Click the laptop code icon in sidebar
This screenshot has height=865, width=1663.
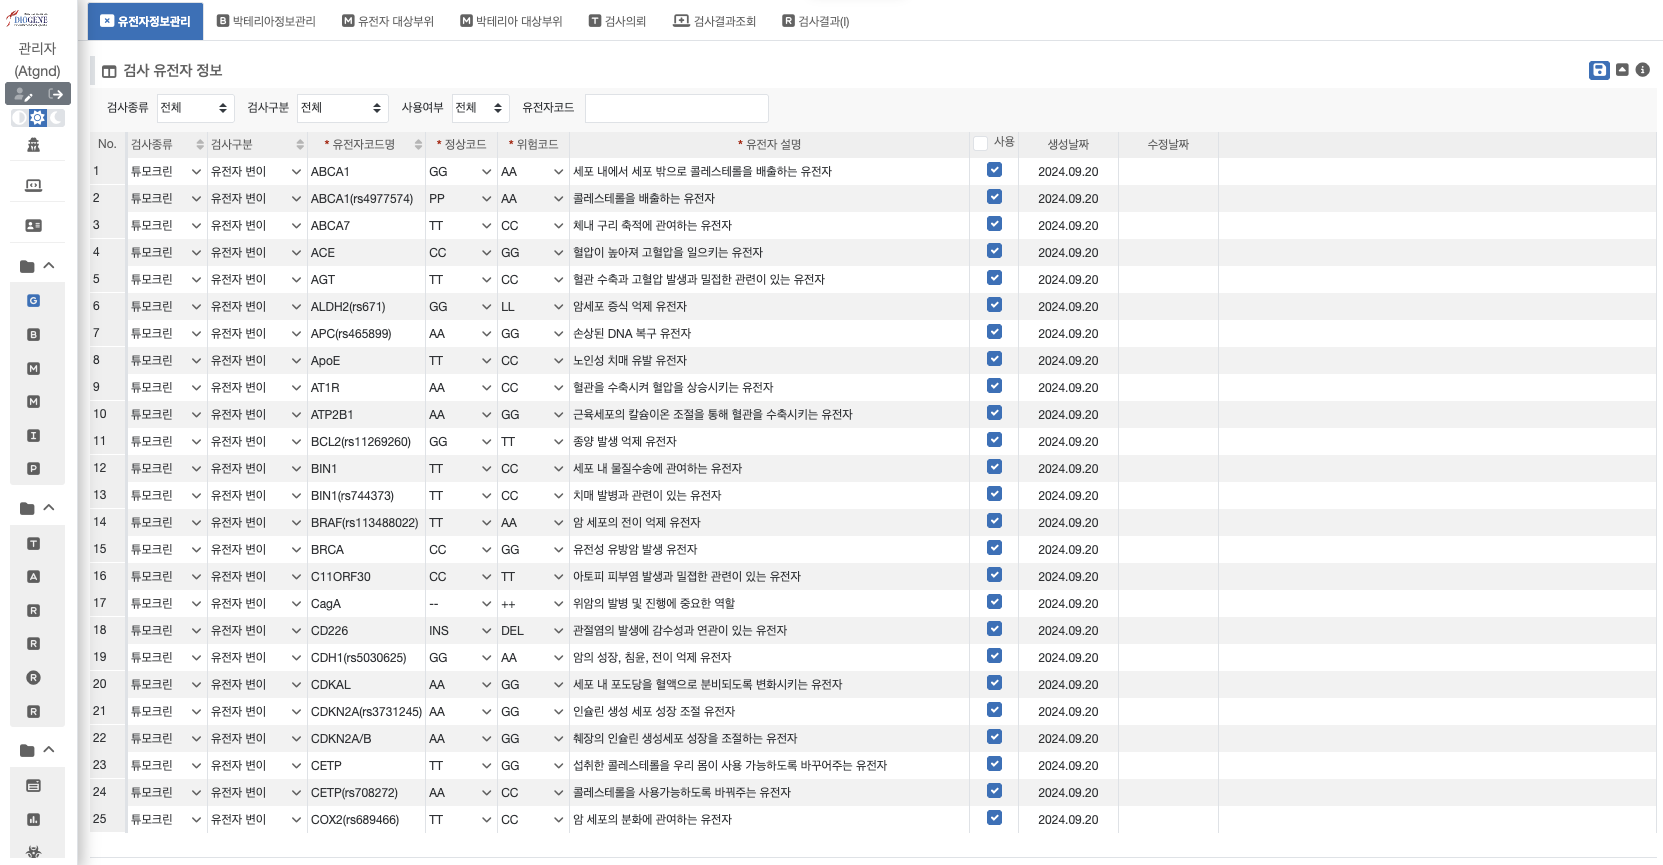click(33, 185)
